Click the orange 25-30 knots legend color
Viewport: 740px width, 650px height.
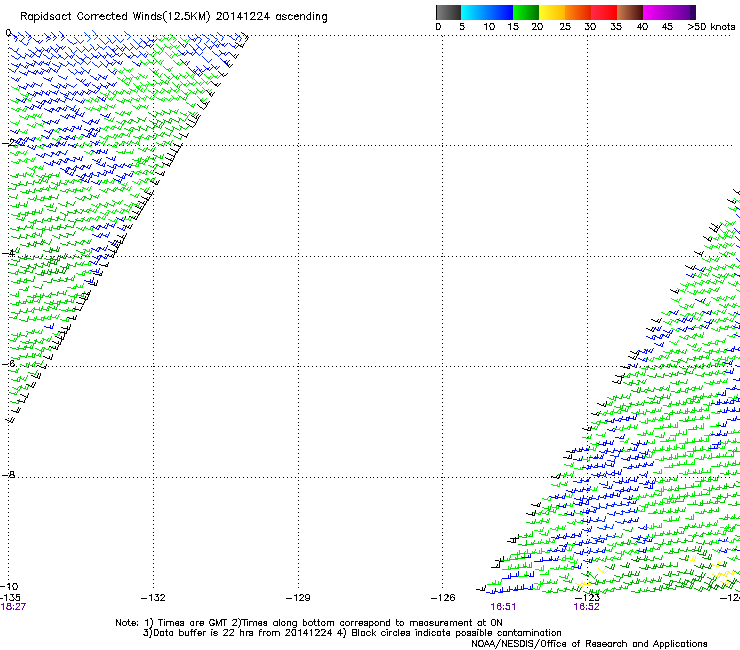click(578, 12)
